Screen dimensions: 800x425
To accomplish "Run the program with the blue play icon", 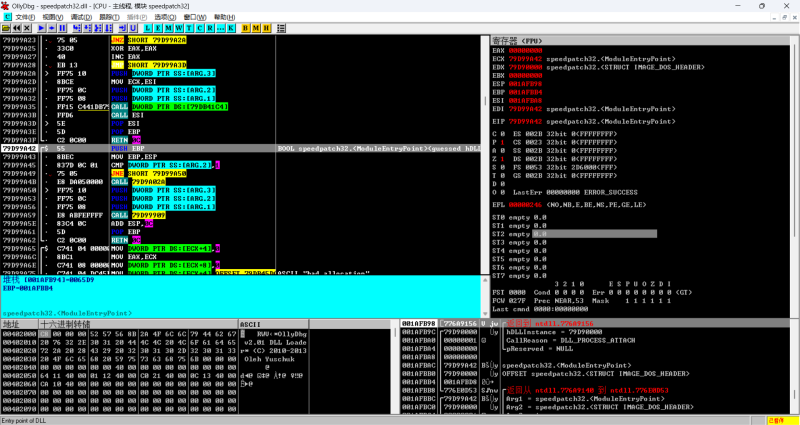I will 41,28.
